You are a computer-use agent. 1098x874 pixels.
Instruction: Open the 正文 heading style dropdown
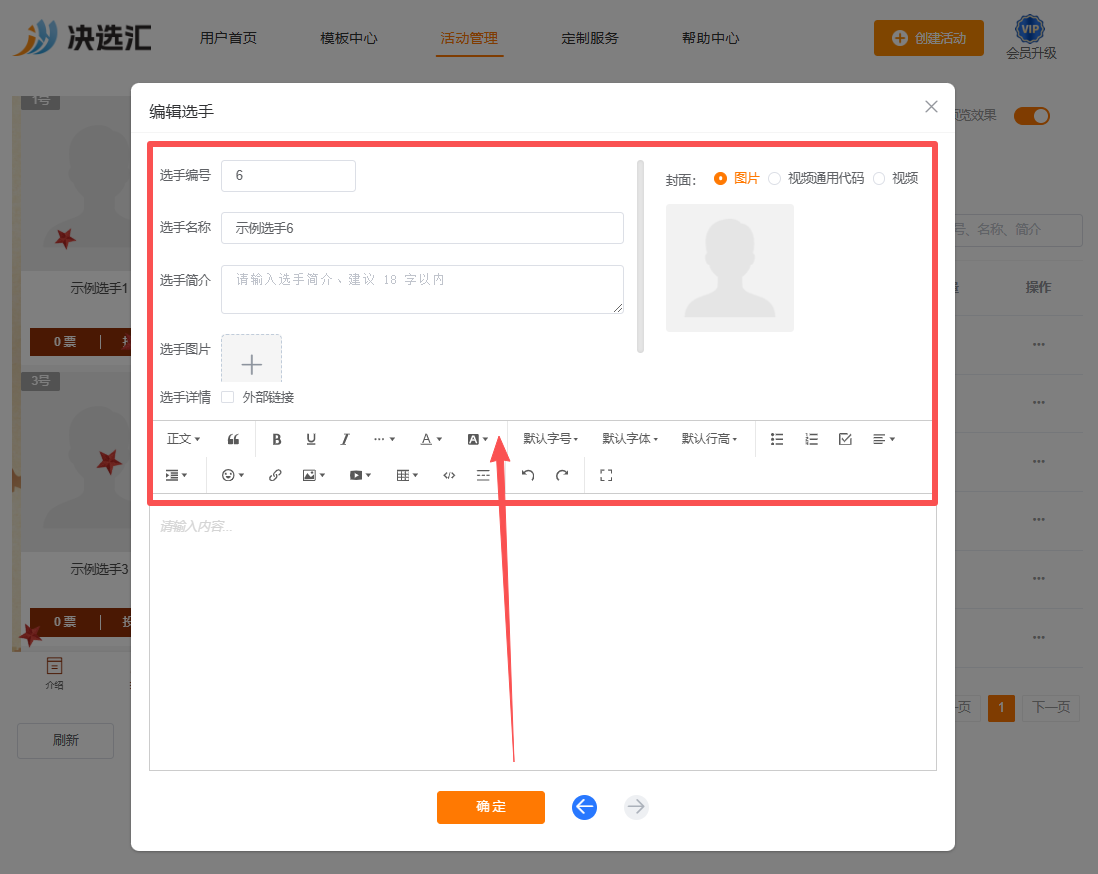(183, 439)
